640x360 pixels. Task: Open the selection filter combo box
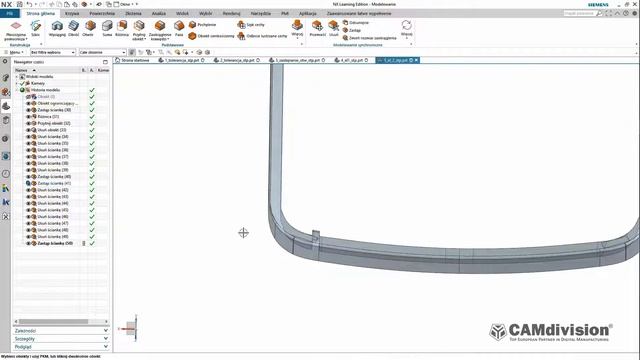pyautogui.click(x=53, y=52)
